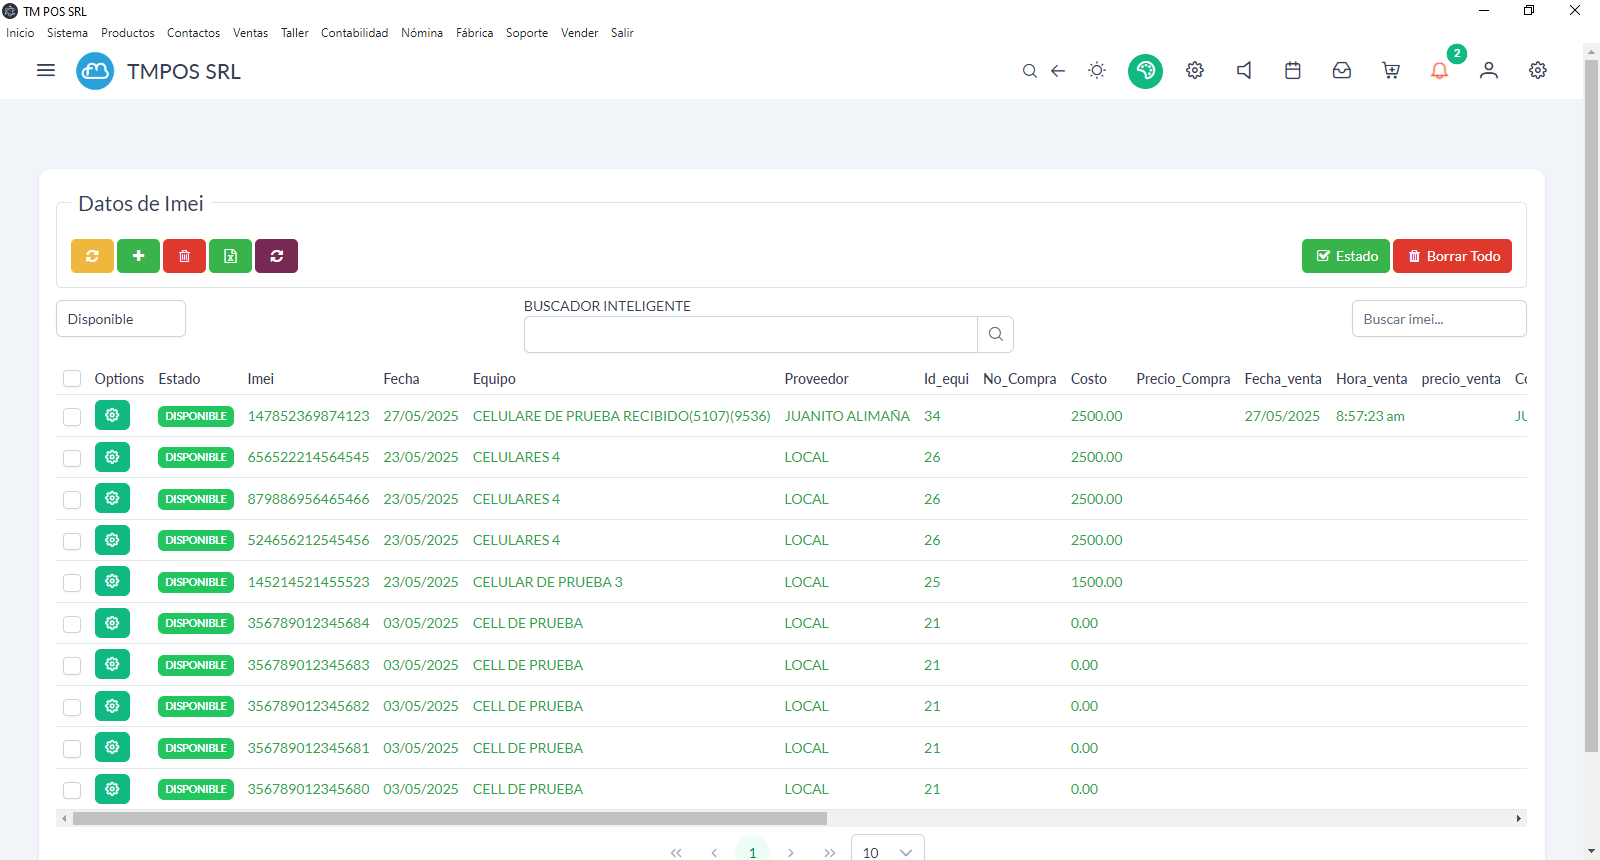
Task: Click the CELULAR DE PRUEBA 3 cell
Action: [548, 582]
